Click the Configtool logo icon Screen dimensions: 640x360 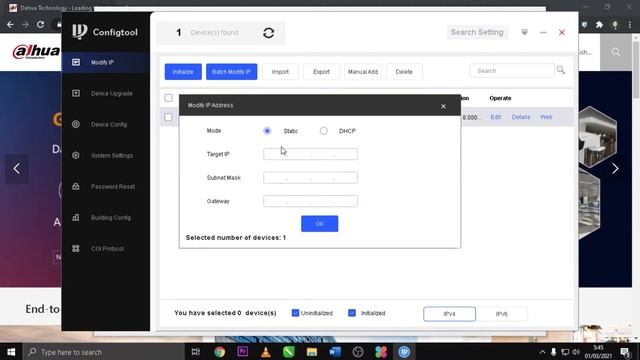tap(80, 31)
